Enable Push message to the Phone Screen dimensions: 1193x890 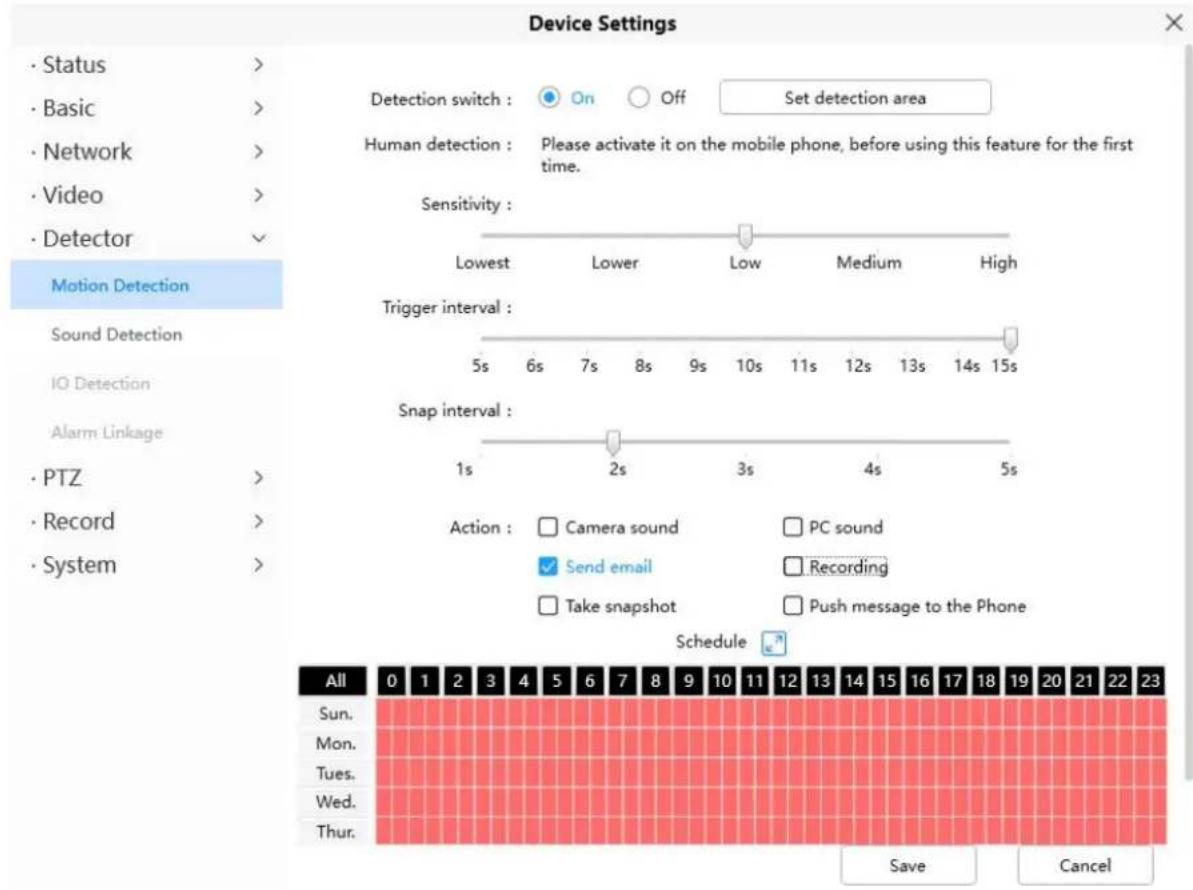[793, 606]
